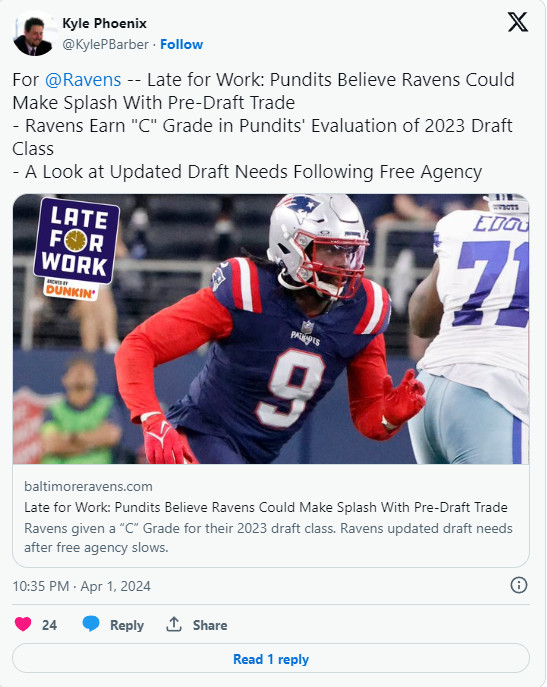Viewport: 547px width, 687px height.
Task: Click the pink heart like icon
Action: click(x=23, y=624)
